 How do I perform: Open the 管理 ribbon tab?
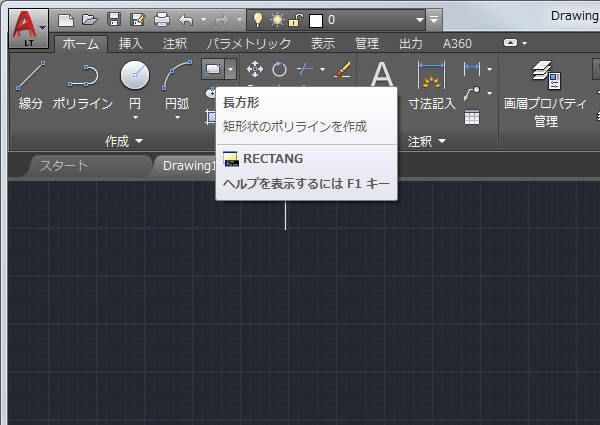click(367, 44)
